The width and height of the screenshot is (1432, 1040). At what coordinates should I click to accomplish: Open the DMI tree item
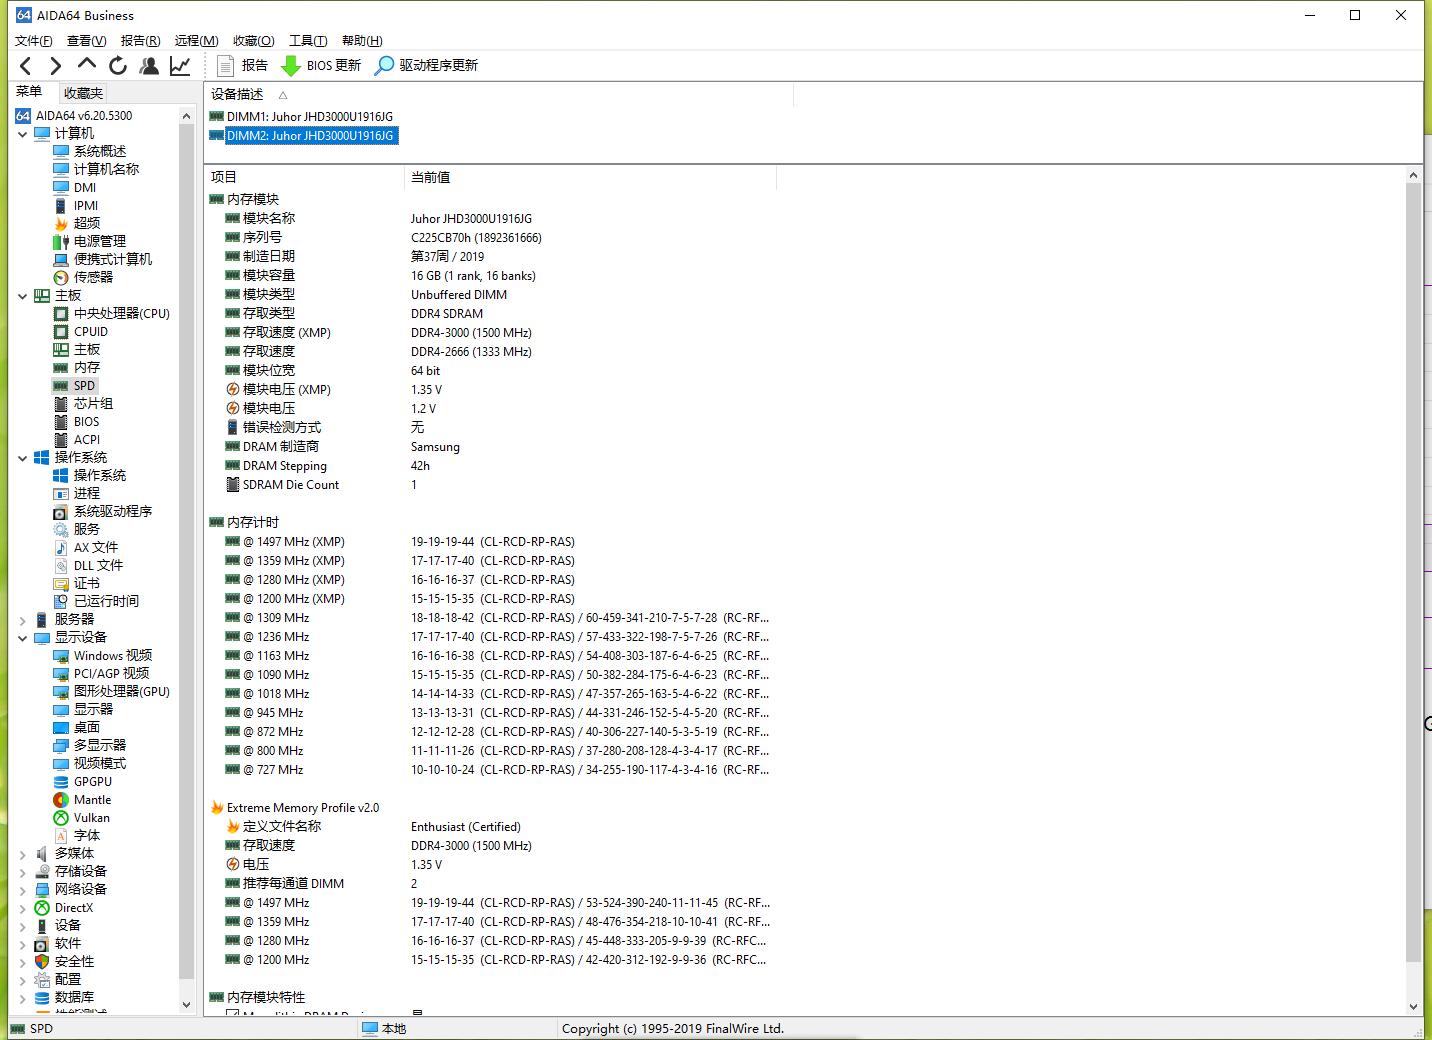click(x=85, y=188)
